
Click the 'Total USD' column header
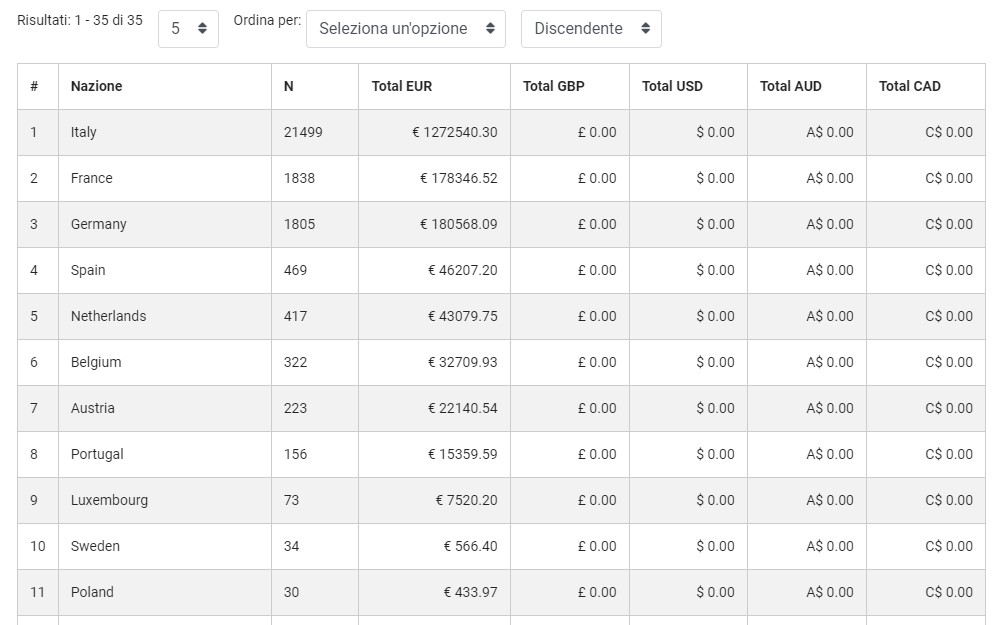pos(672,86)
